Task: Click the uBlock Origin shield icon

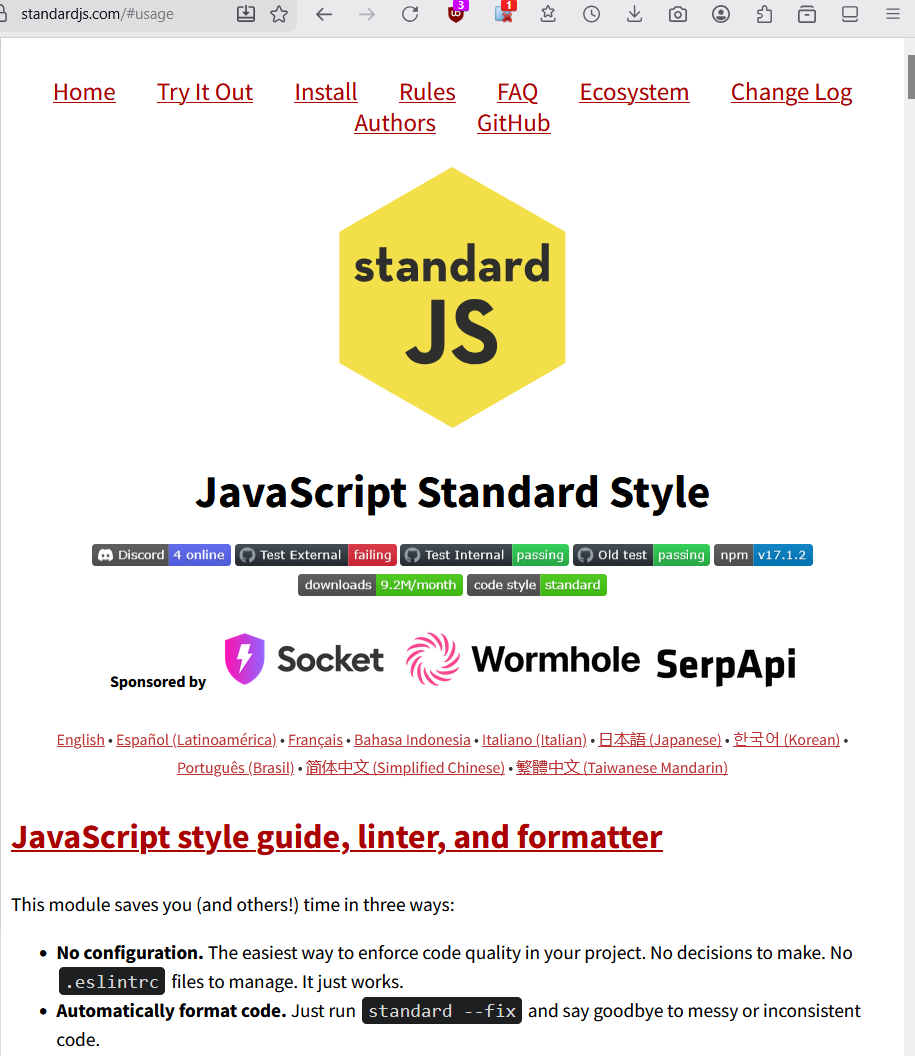Action: (x=457, y=15)
